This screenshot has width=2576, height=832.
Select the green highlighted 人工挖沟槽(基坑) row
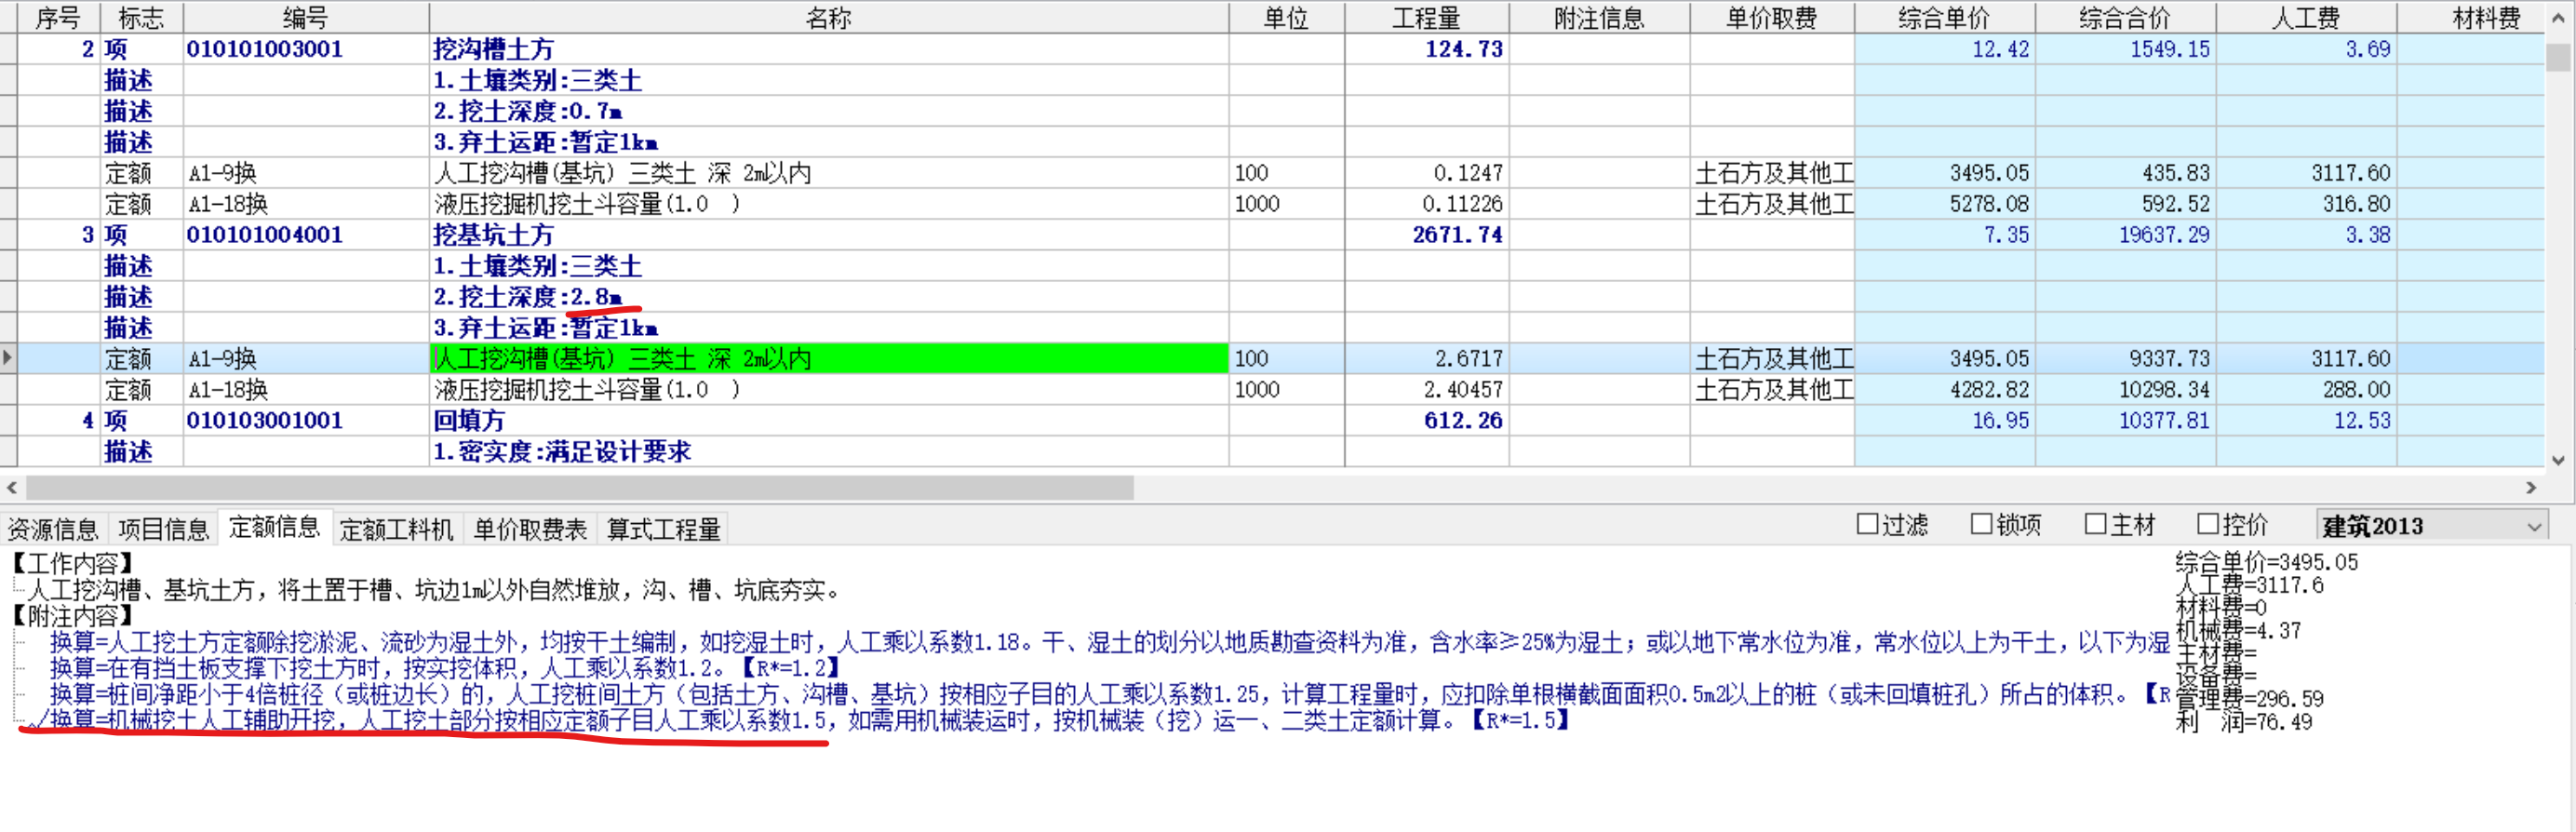[x=828, y=359]
